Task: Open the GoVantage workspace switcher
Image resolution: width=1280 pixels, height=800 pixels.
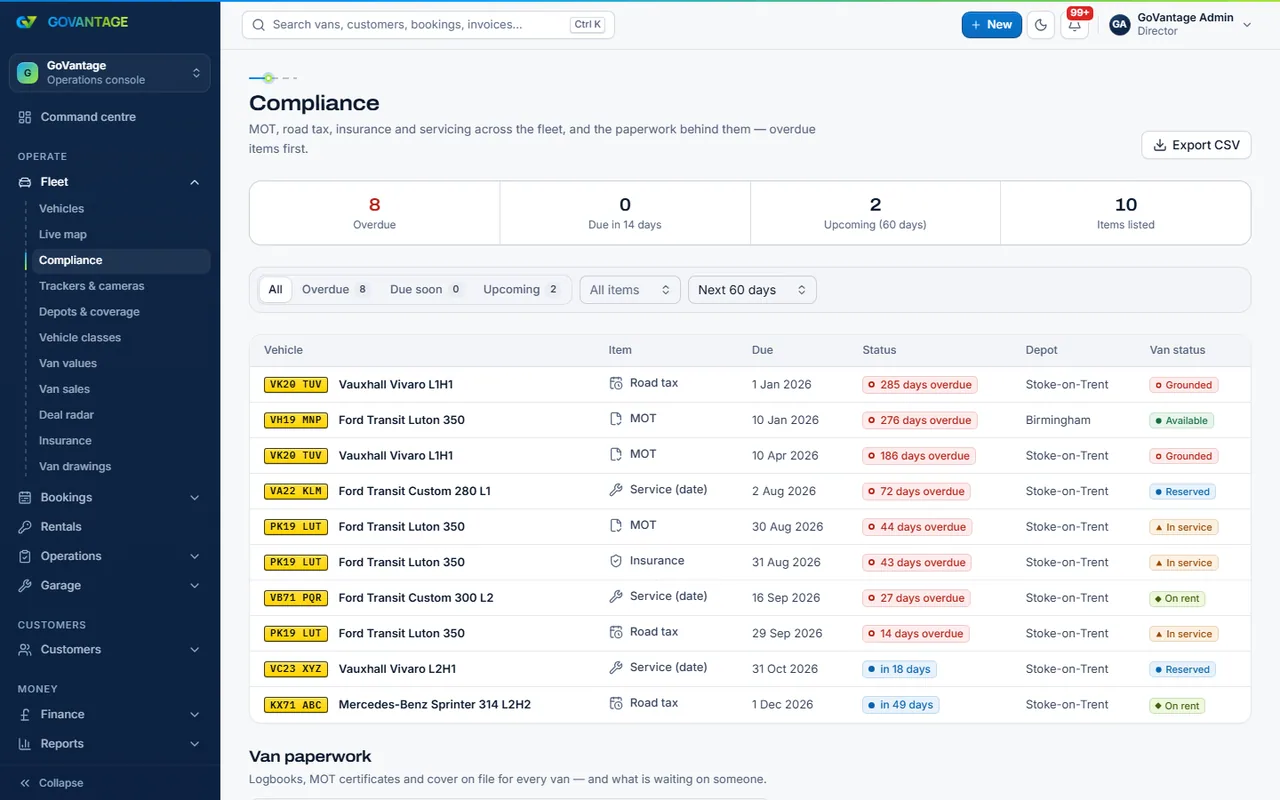Action: tap(110, 73)
